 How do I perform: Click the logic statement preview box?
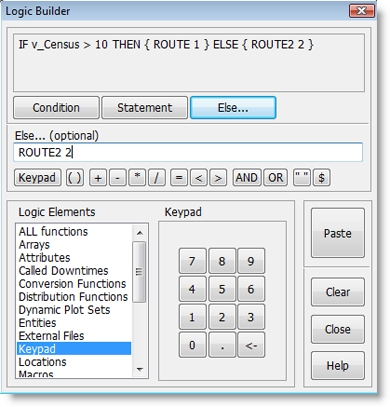coord(189,63)
